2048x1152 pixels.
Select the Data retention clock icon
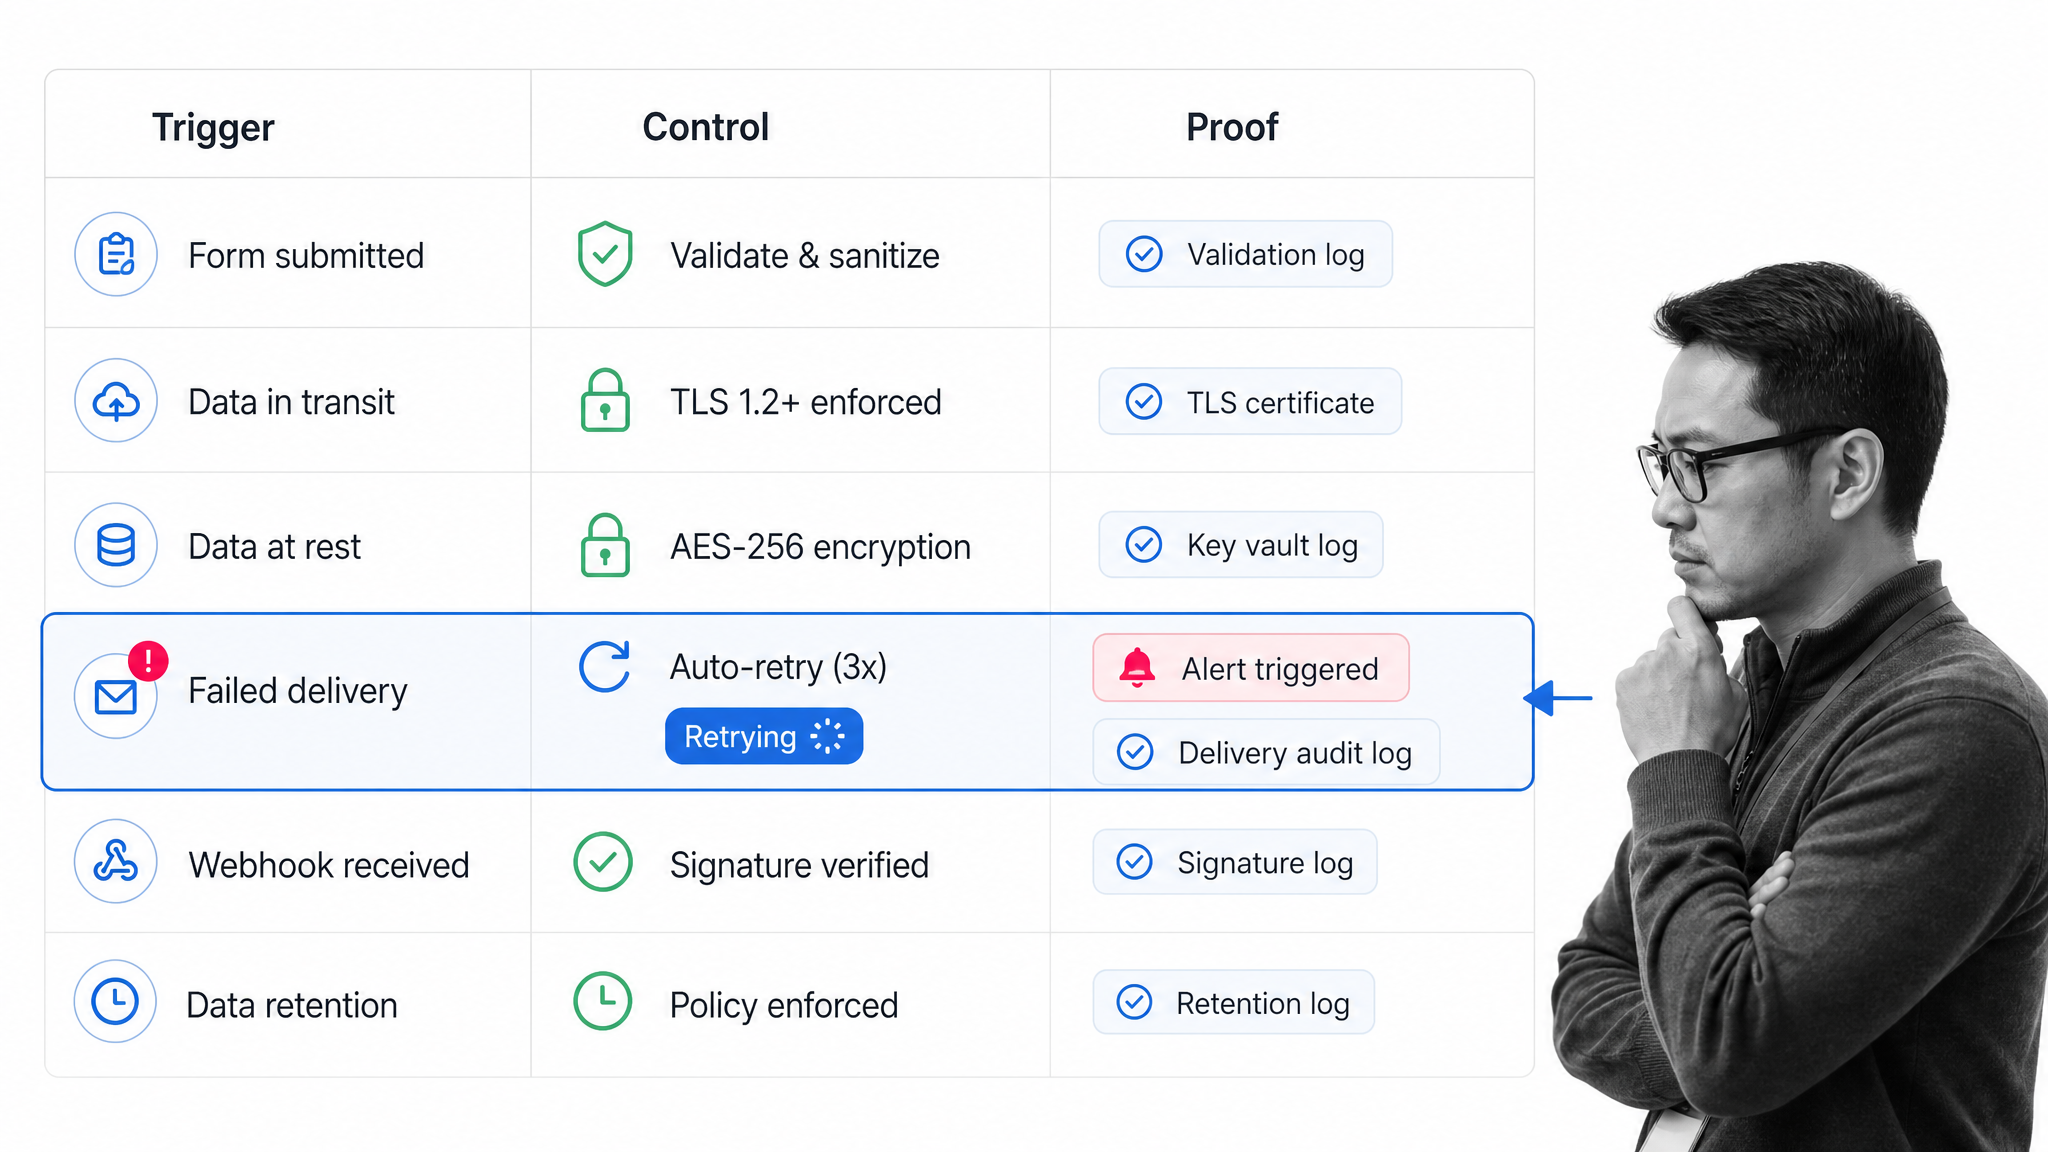point(115,1002)
